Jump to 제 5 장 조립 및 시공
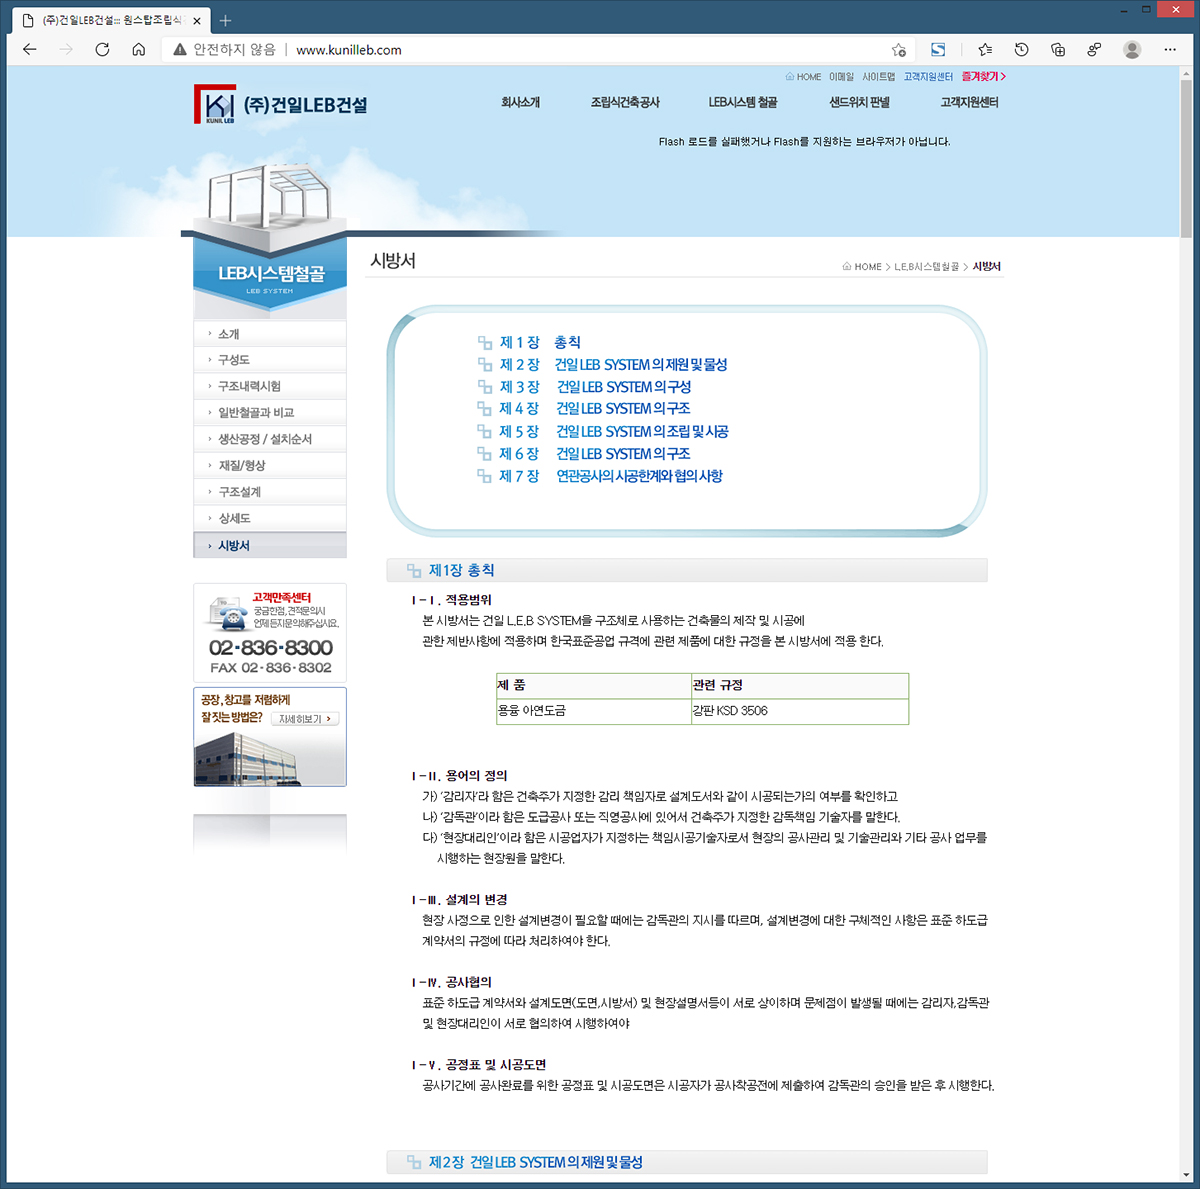Image resolution: width=1200 pixels, height=1189 pixels. click(x=613, y=432)
